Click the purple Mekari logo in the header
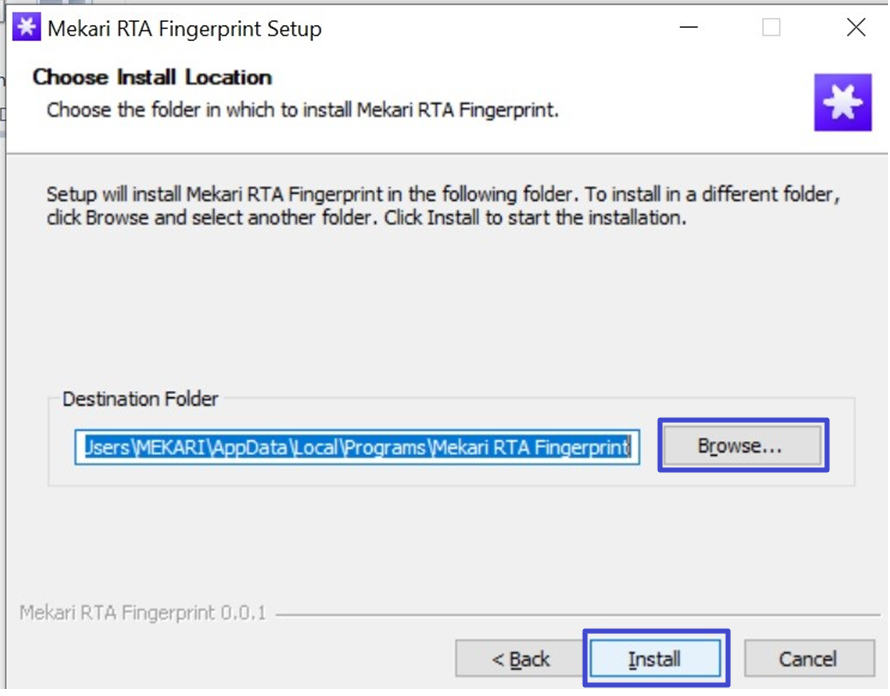 click(843, 103)
